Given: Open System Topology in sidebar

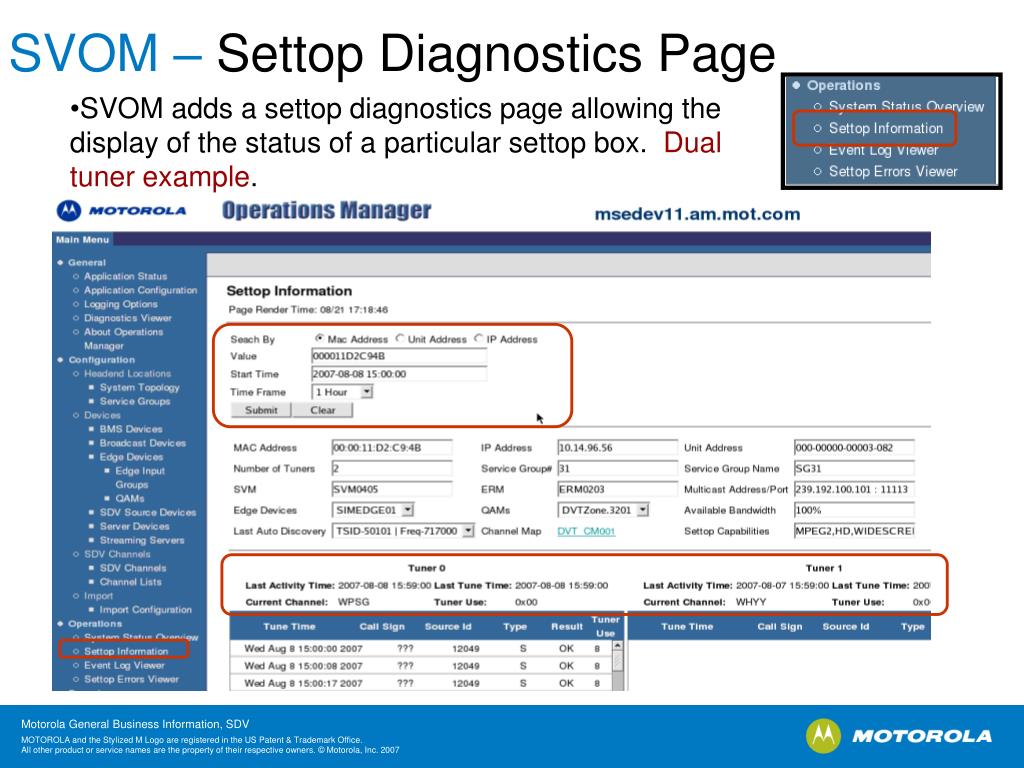Looking at the screenshot, I should click(x=140, y=387).
